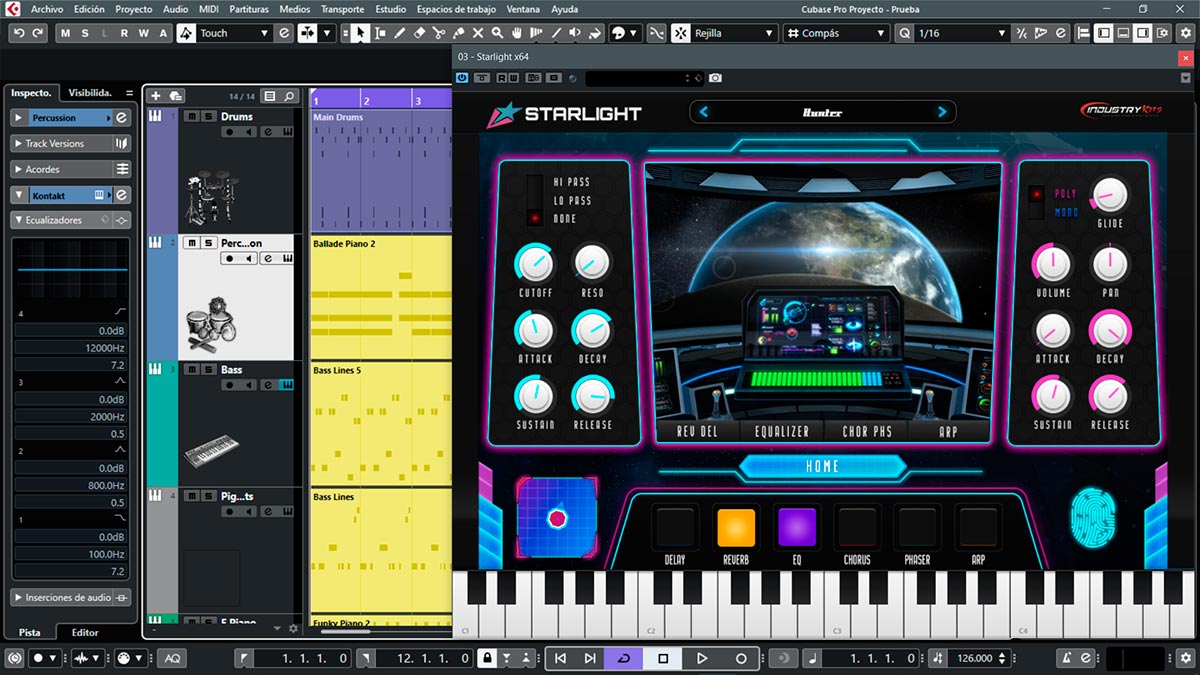This screenshot has height=675, width=1200.
Task: Select the Glue tool
Action: click(458, 33)
